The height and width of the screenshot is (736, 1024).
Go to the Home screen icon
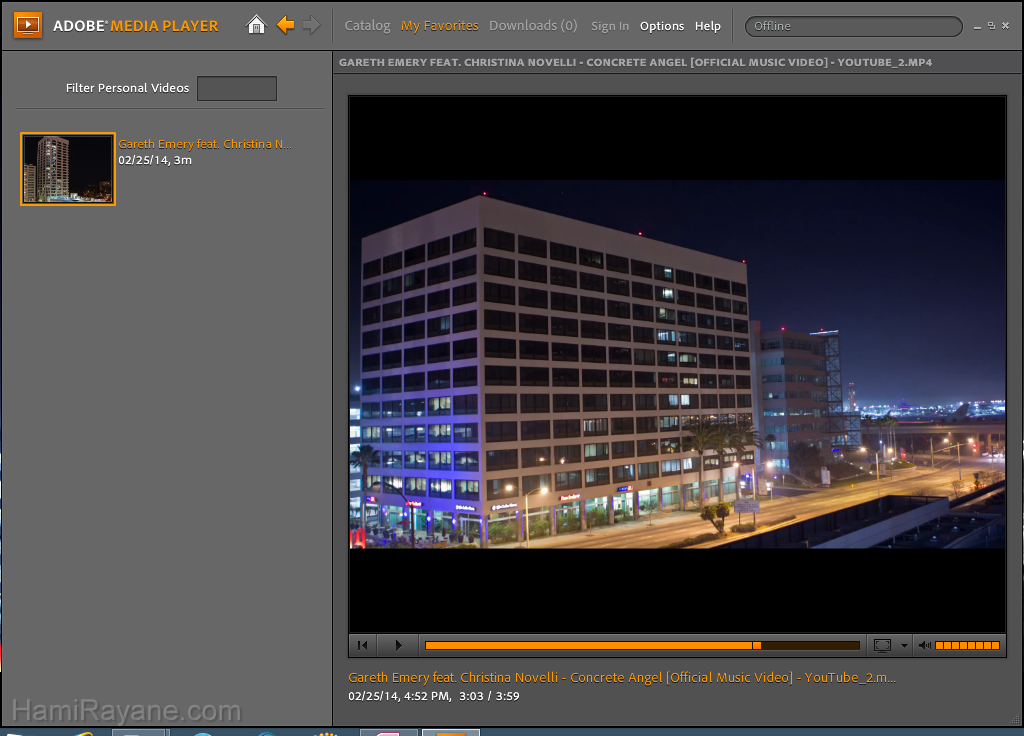[256, 25]
